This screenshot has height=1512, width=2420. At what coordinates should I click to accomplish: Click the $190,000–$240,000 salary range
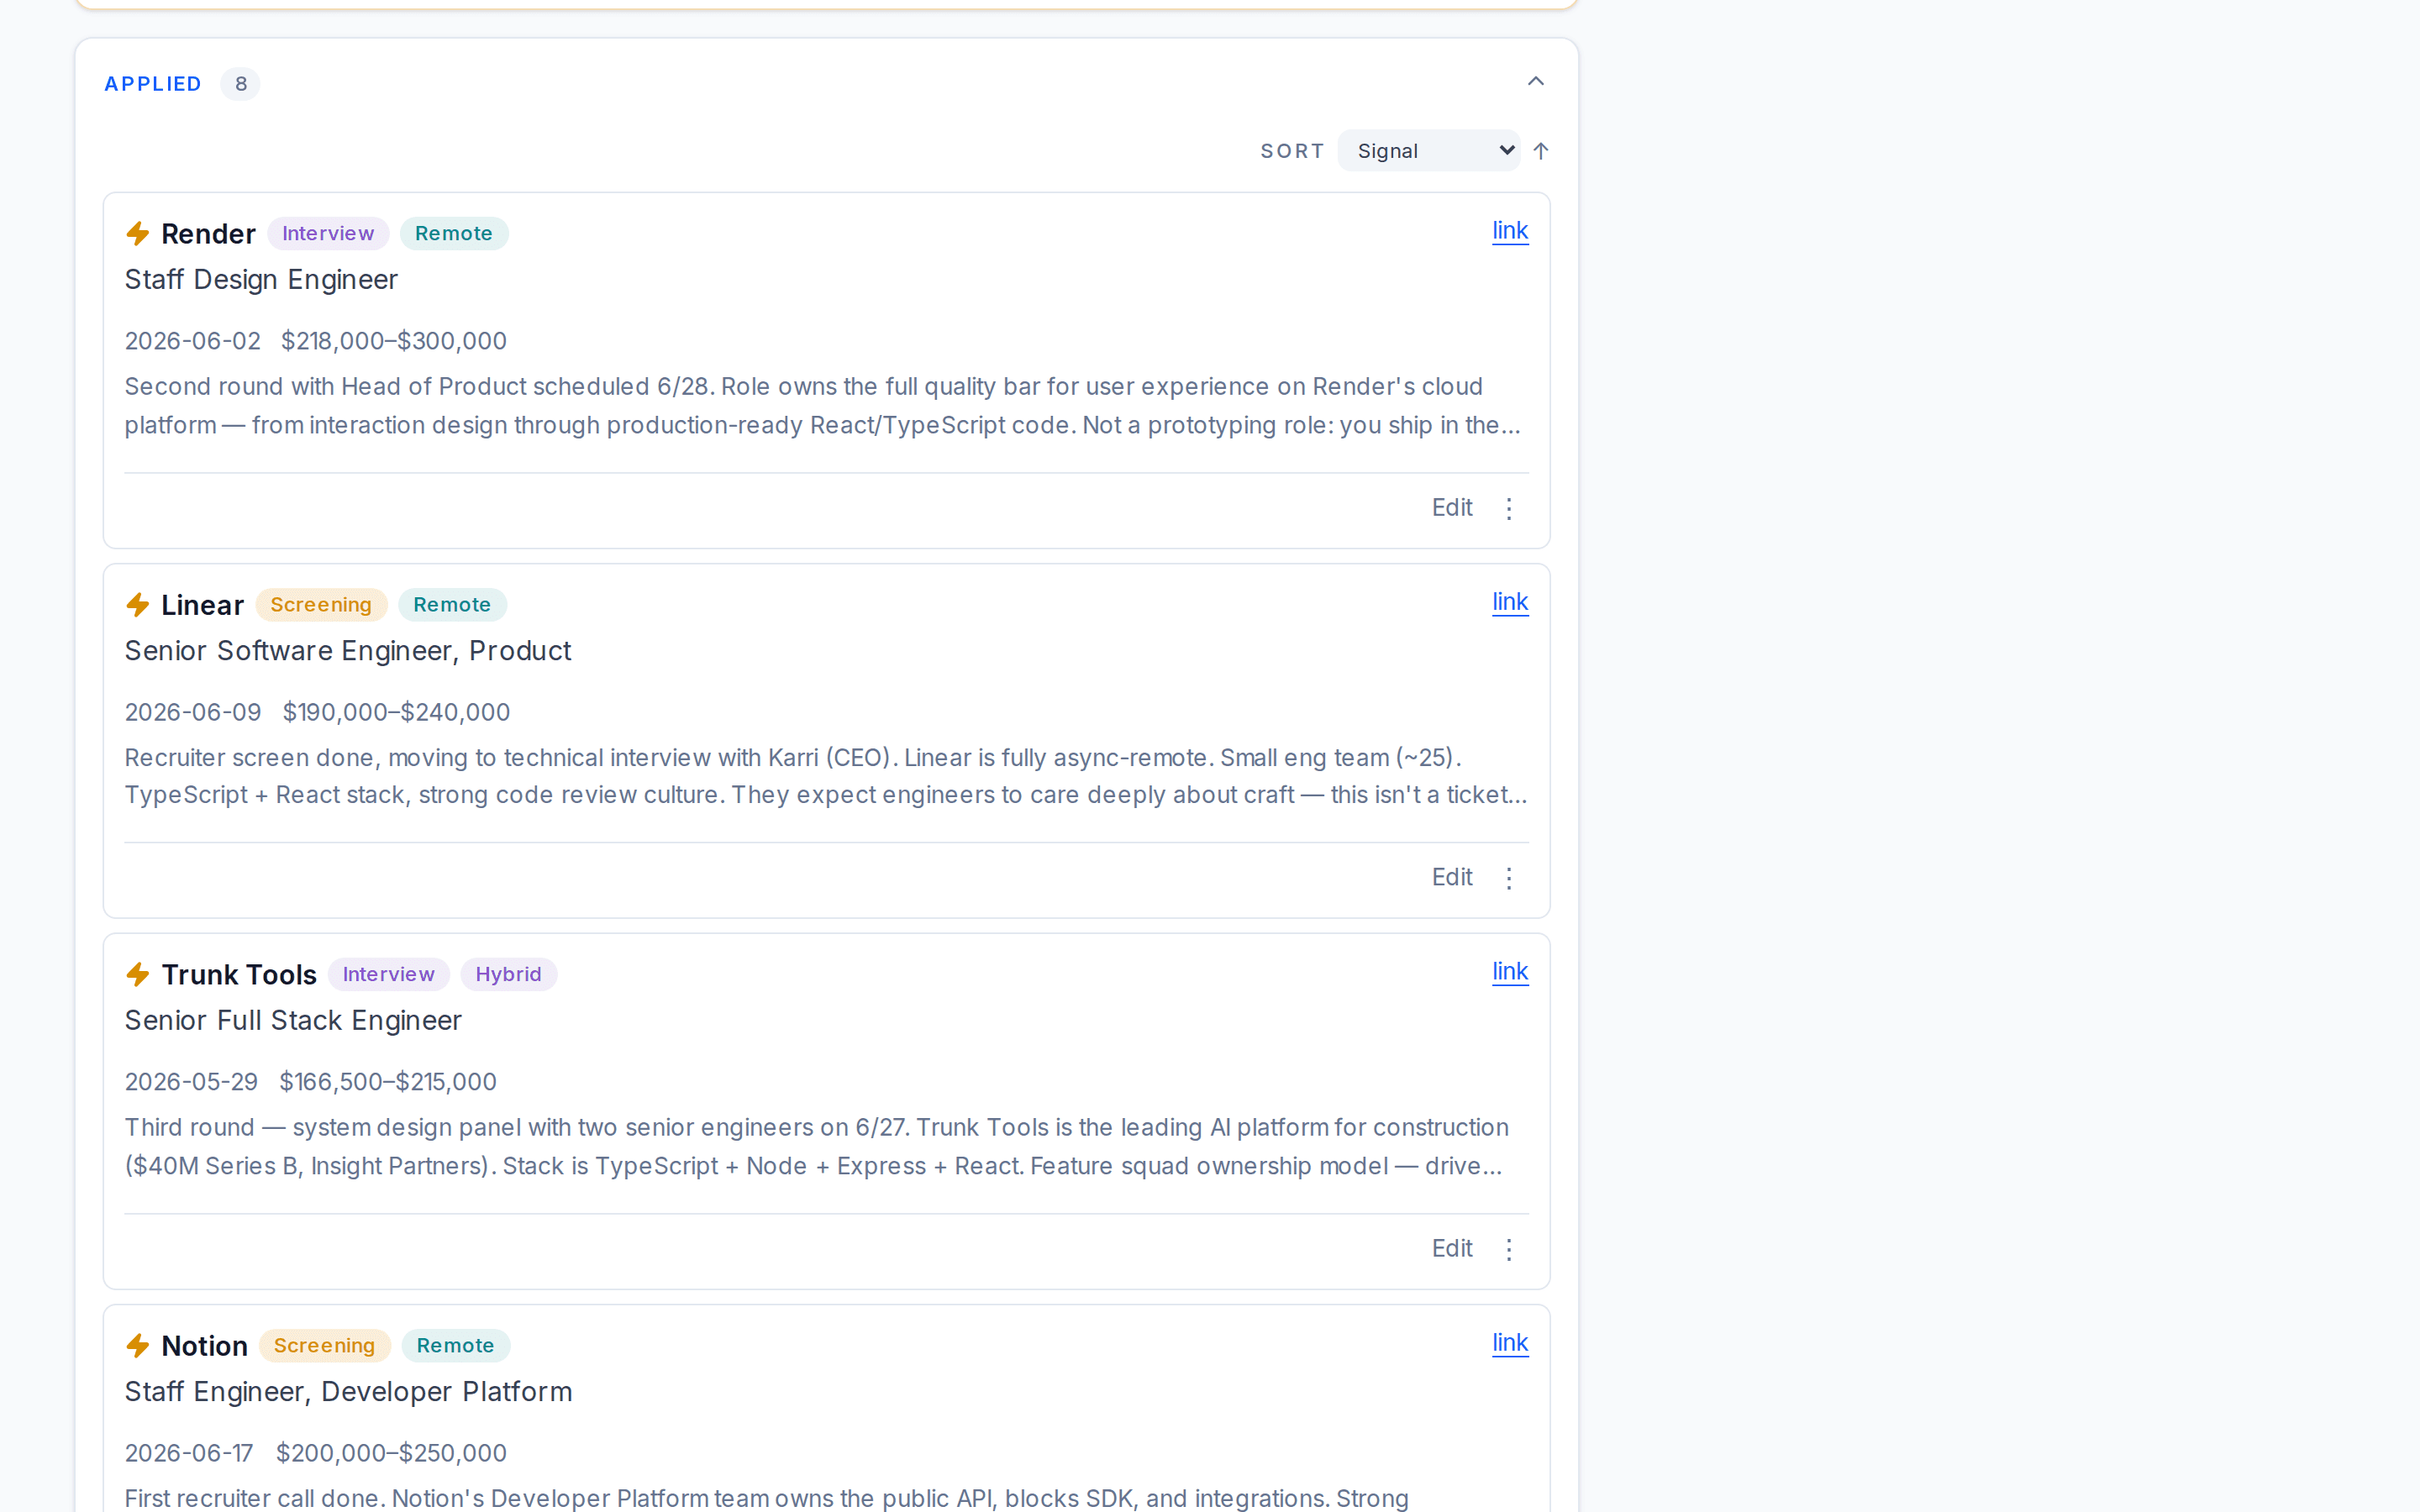coord(396,712)
